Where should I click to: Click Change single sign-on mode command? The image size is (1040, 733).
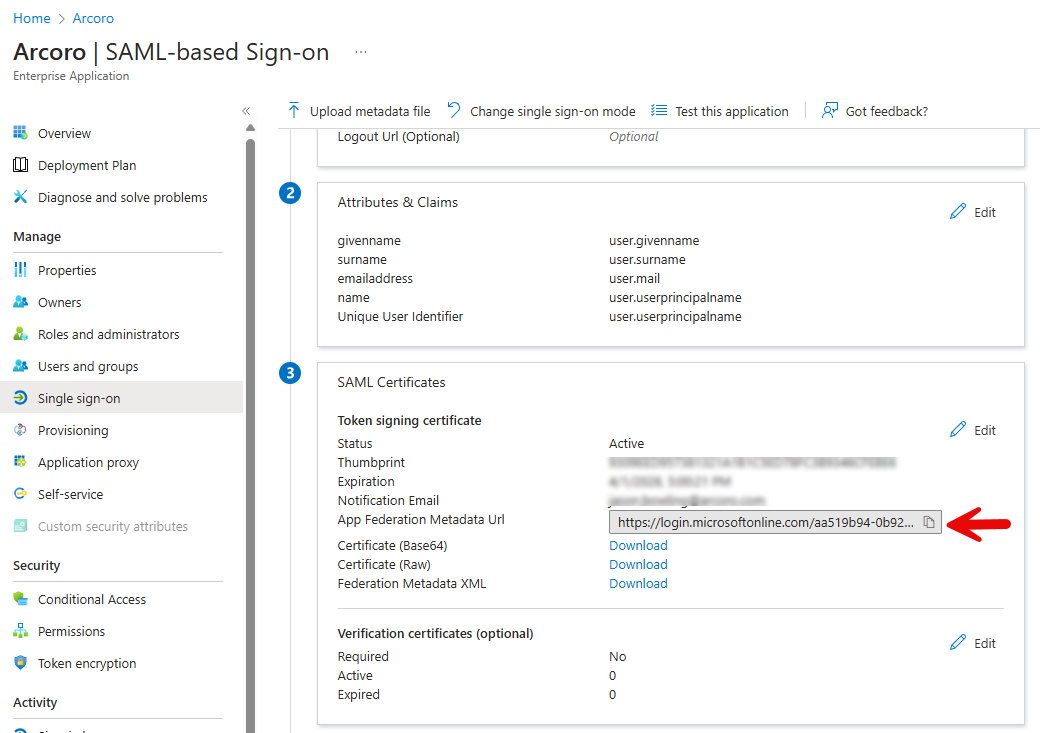coord(541,111)
